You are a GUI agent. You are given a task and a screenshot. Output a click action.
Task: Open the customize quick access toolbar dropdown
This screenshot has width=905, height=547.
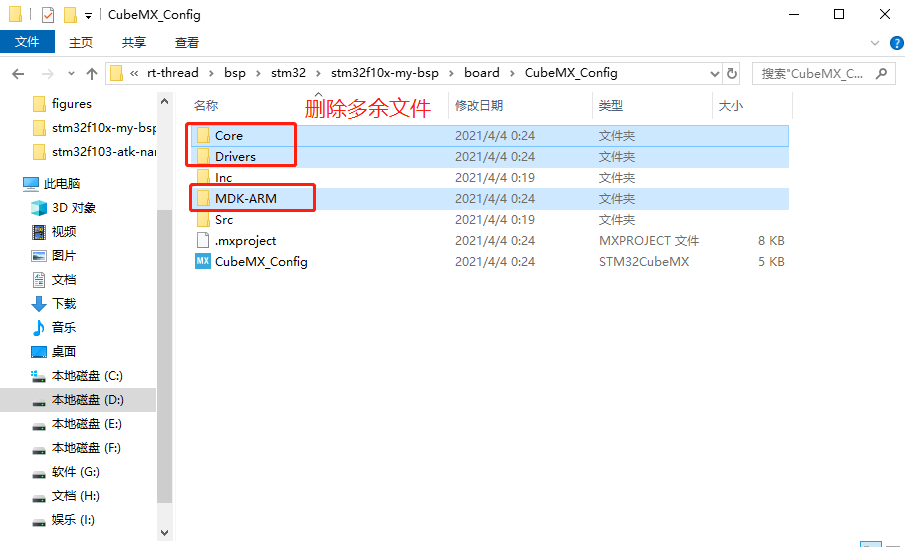point(88,16)
